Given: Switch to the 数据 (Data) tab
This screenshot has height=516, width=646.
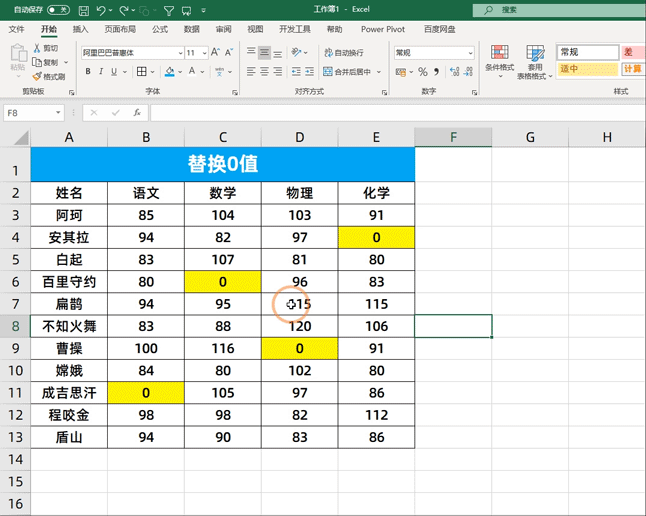Looking at the screenshot, I should coord(192,29).
